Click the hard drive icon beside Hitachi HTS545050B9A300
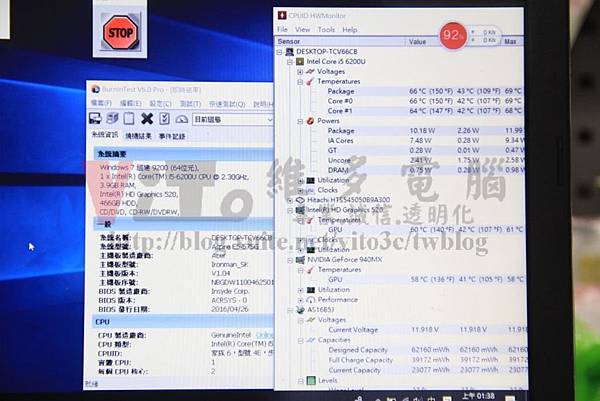Viewport: 600px width, 401px height. pos(300,200)
